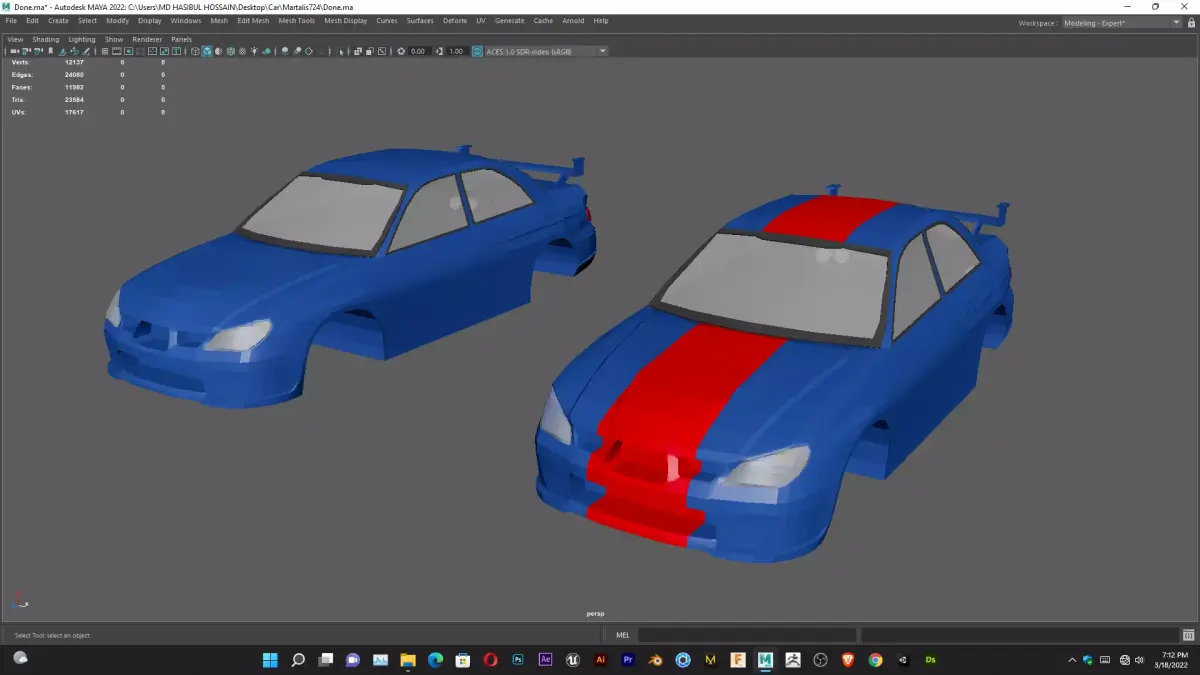1200x675 pixels.
Task: Open the Windows menu
Action: click(x=186, y=21)
